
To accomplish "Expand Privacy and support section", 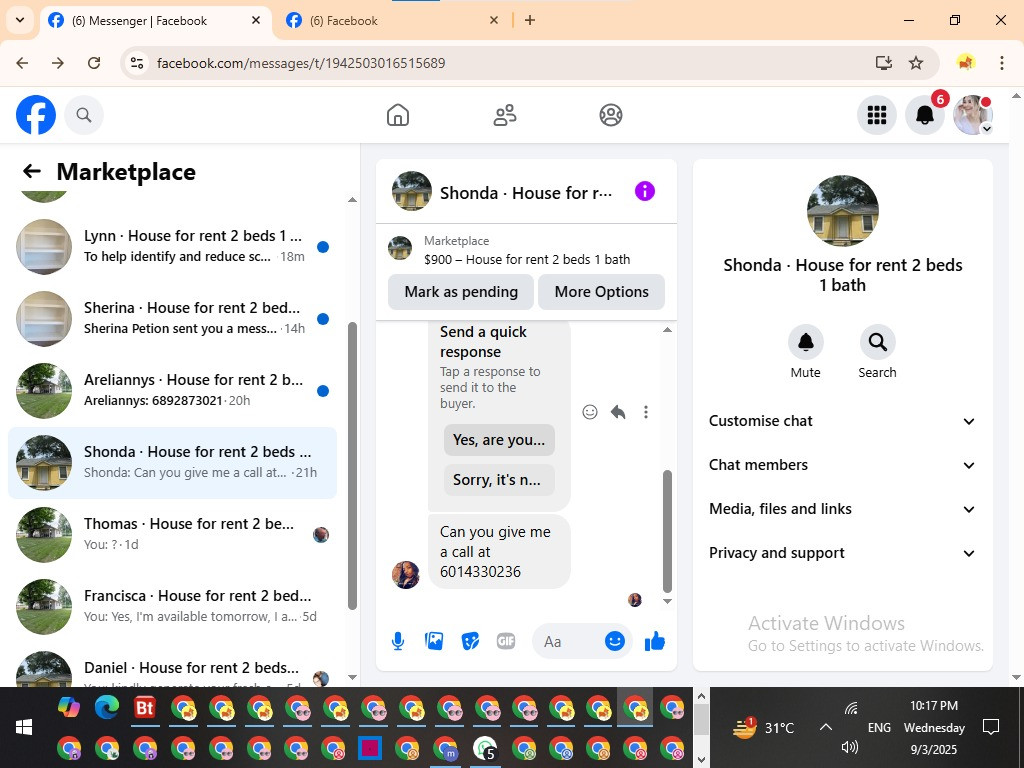I will click(x=842, y=553).
